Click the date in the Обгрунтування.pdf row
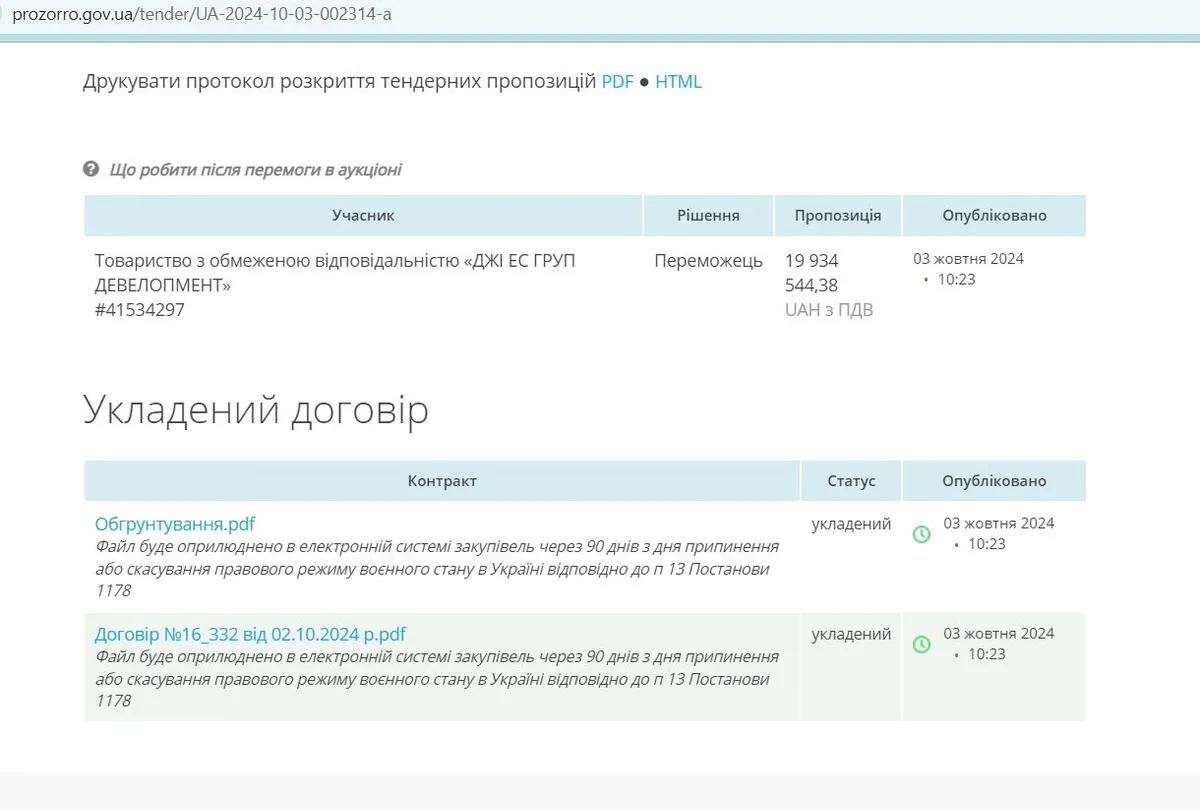The width and height of the screenshot is (1200, 810). [999, 523]
